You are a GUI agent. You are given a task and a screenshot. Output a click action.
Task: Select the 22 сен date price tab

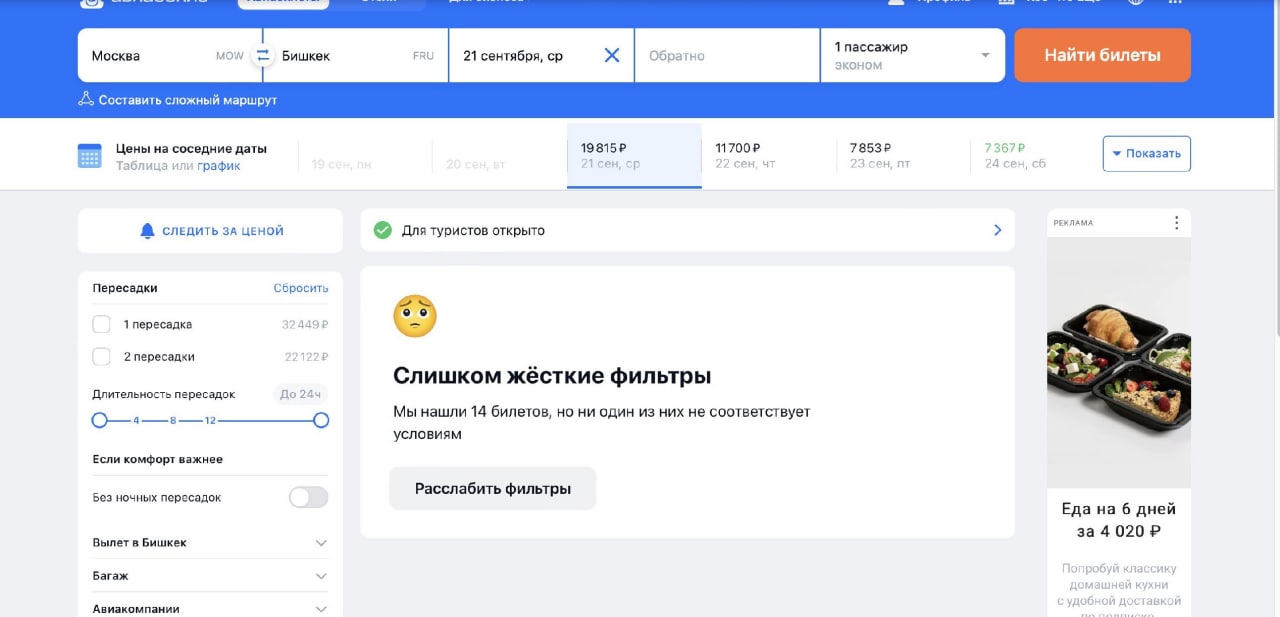[x=768, y=156]
